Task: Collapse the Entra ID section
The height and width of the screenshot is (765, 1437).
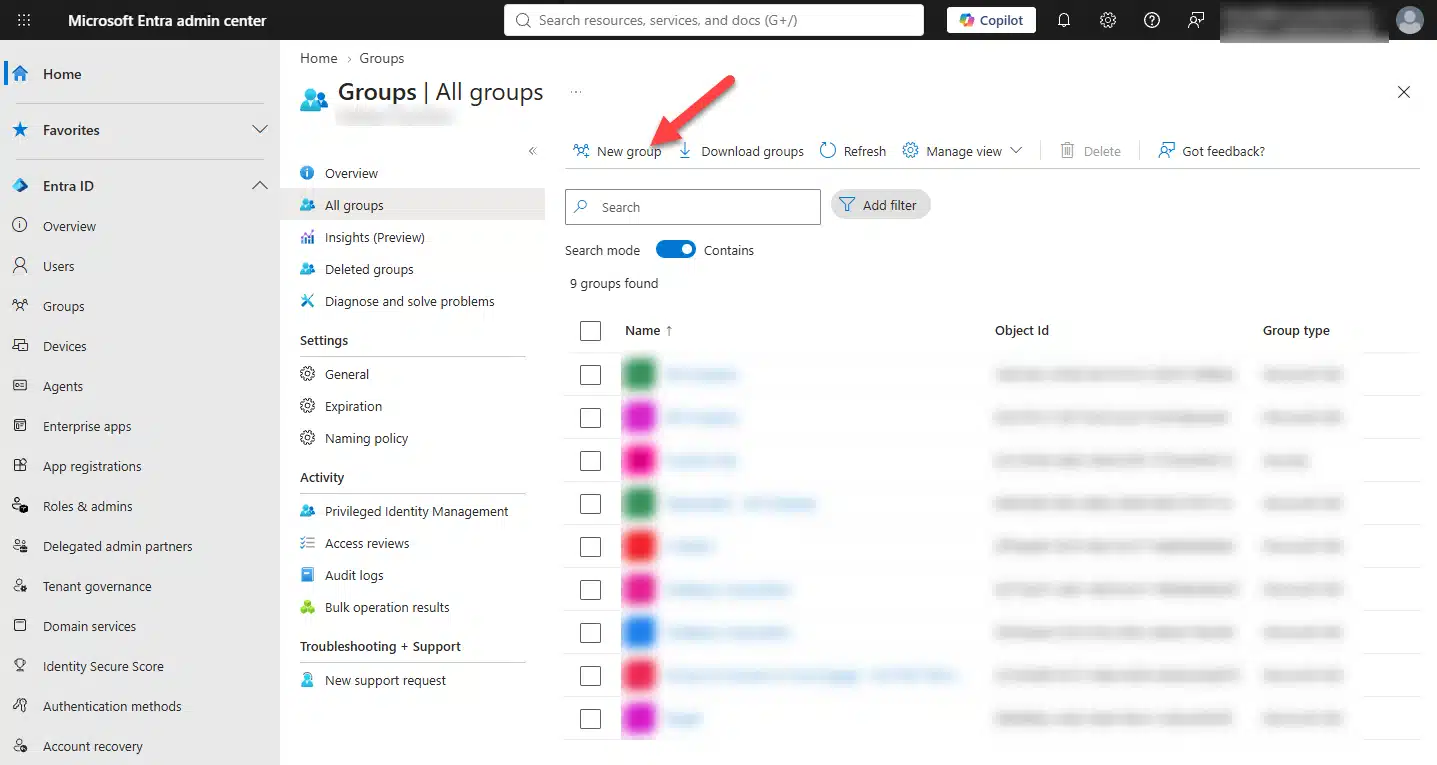Action: [259, 186]
